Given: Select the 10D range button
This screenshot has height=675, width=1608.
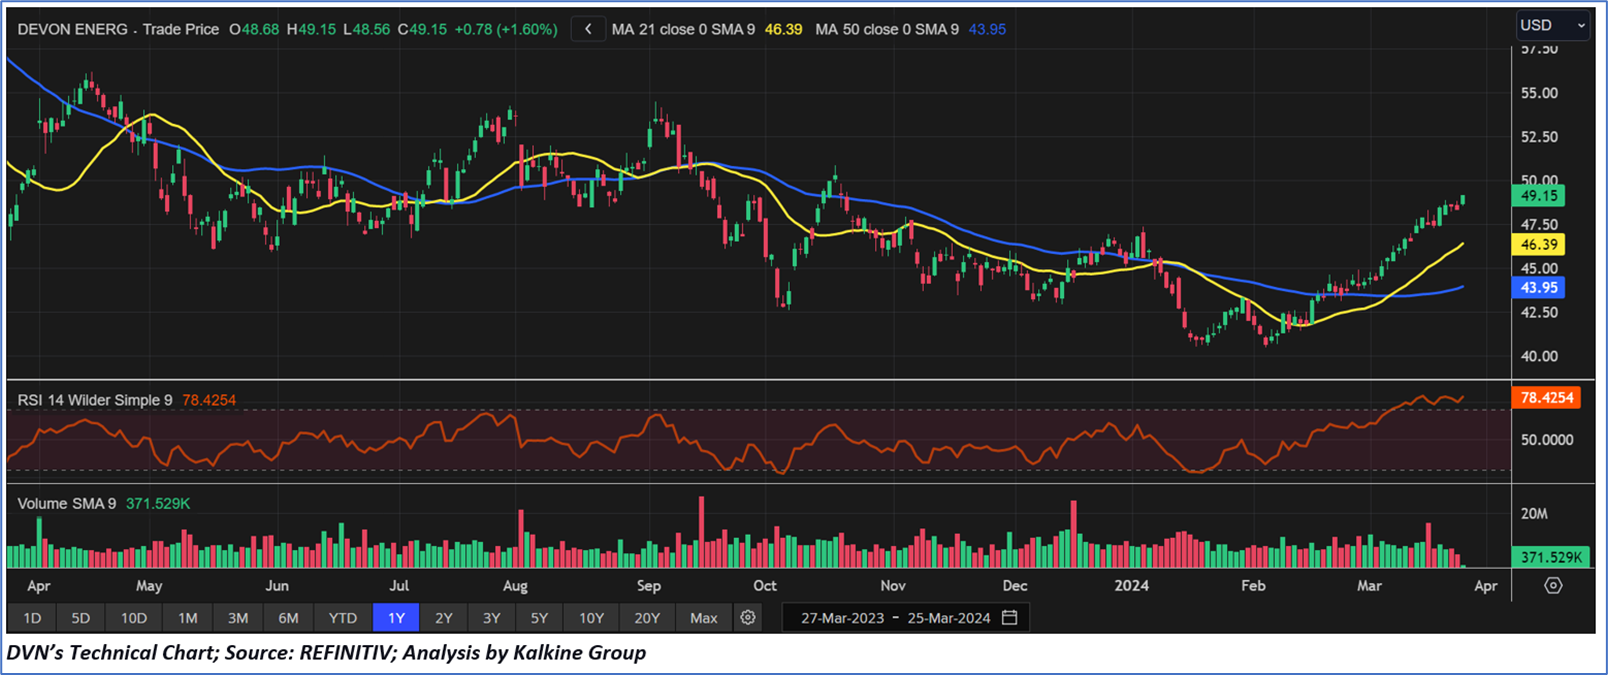Looking at the screenshot, I should 134,618.
